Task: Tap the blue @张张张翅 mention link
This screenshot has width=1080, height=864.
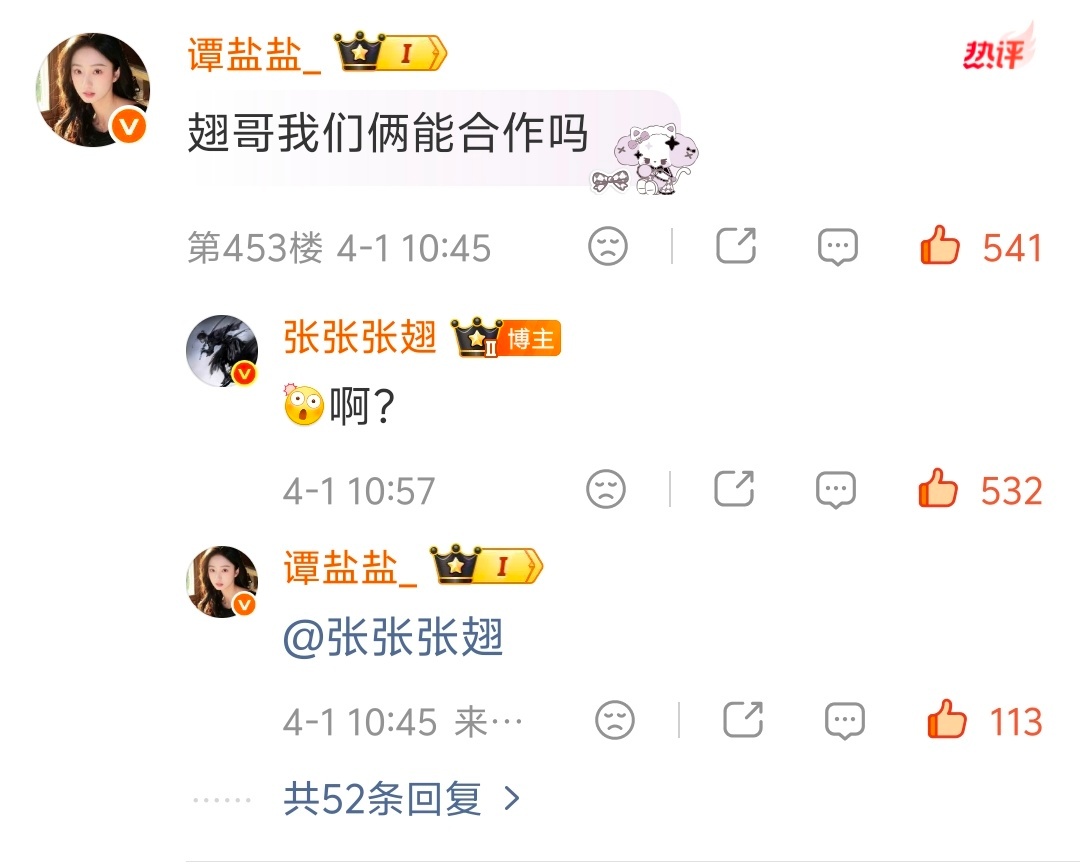Action: (x=393, y=637)
